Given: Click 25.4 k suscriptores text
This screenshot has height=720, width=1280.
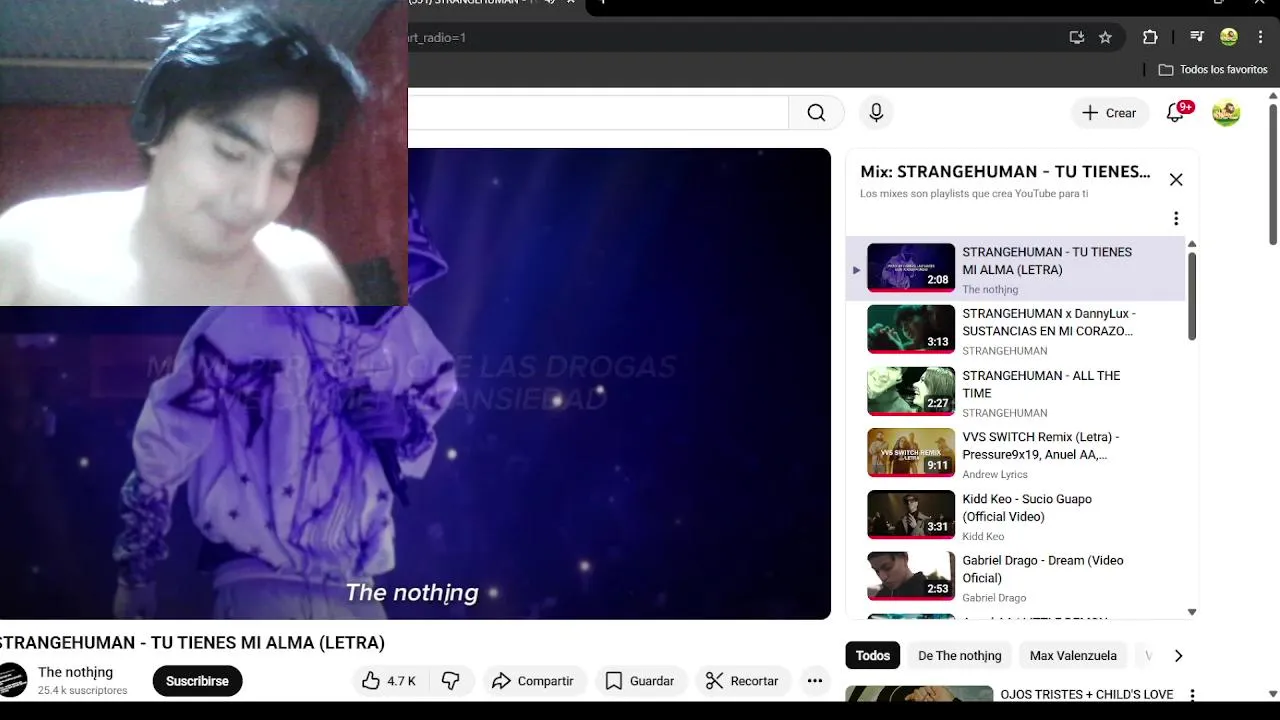Looking at the screenshot, I should (x=82, y=690).
